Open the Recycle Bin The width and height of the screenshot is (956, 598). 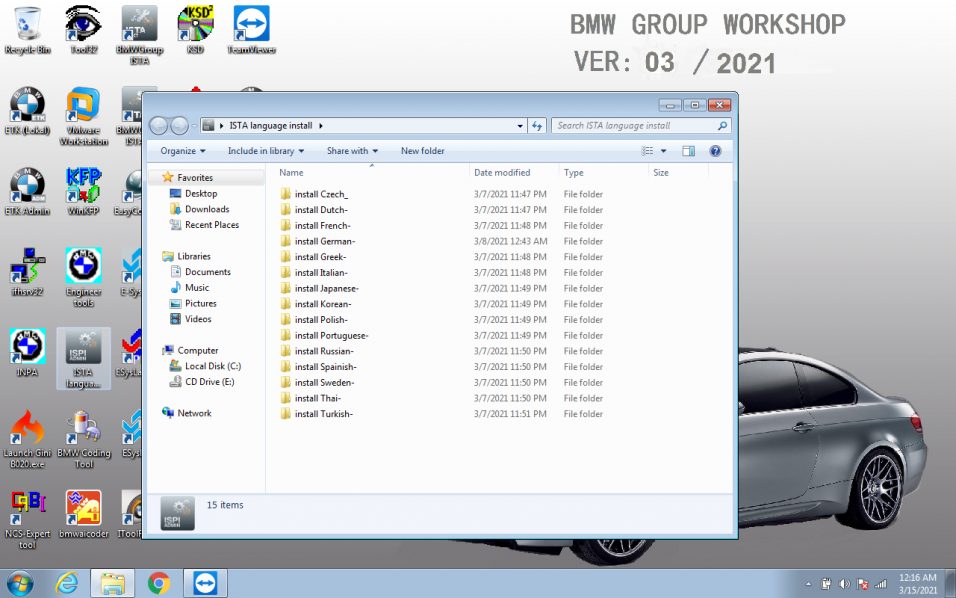coord(27,30)
